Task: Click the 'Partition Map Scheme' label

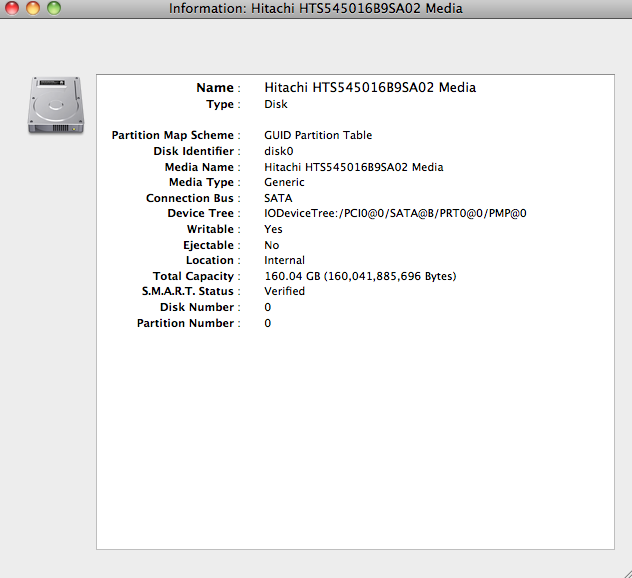Action: (x=173, y=135)
